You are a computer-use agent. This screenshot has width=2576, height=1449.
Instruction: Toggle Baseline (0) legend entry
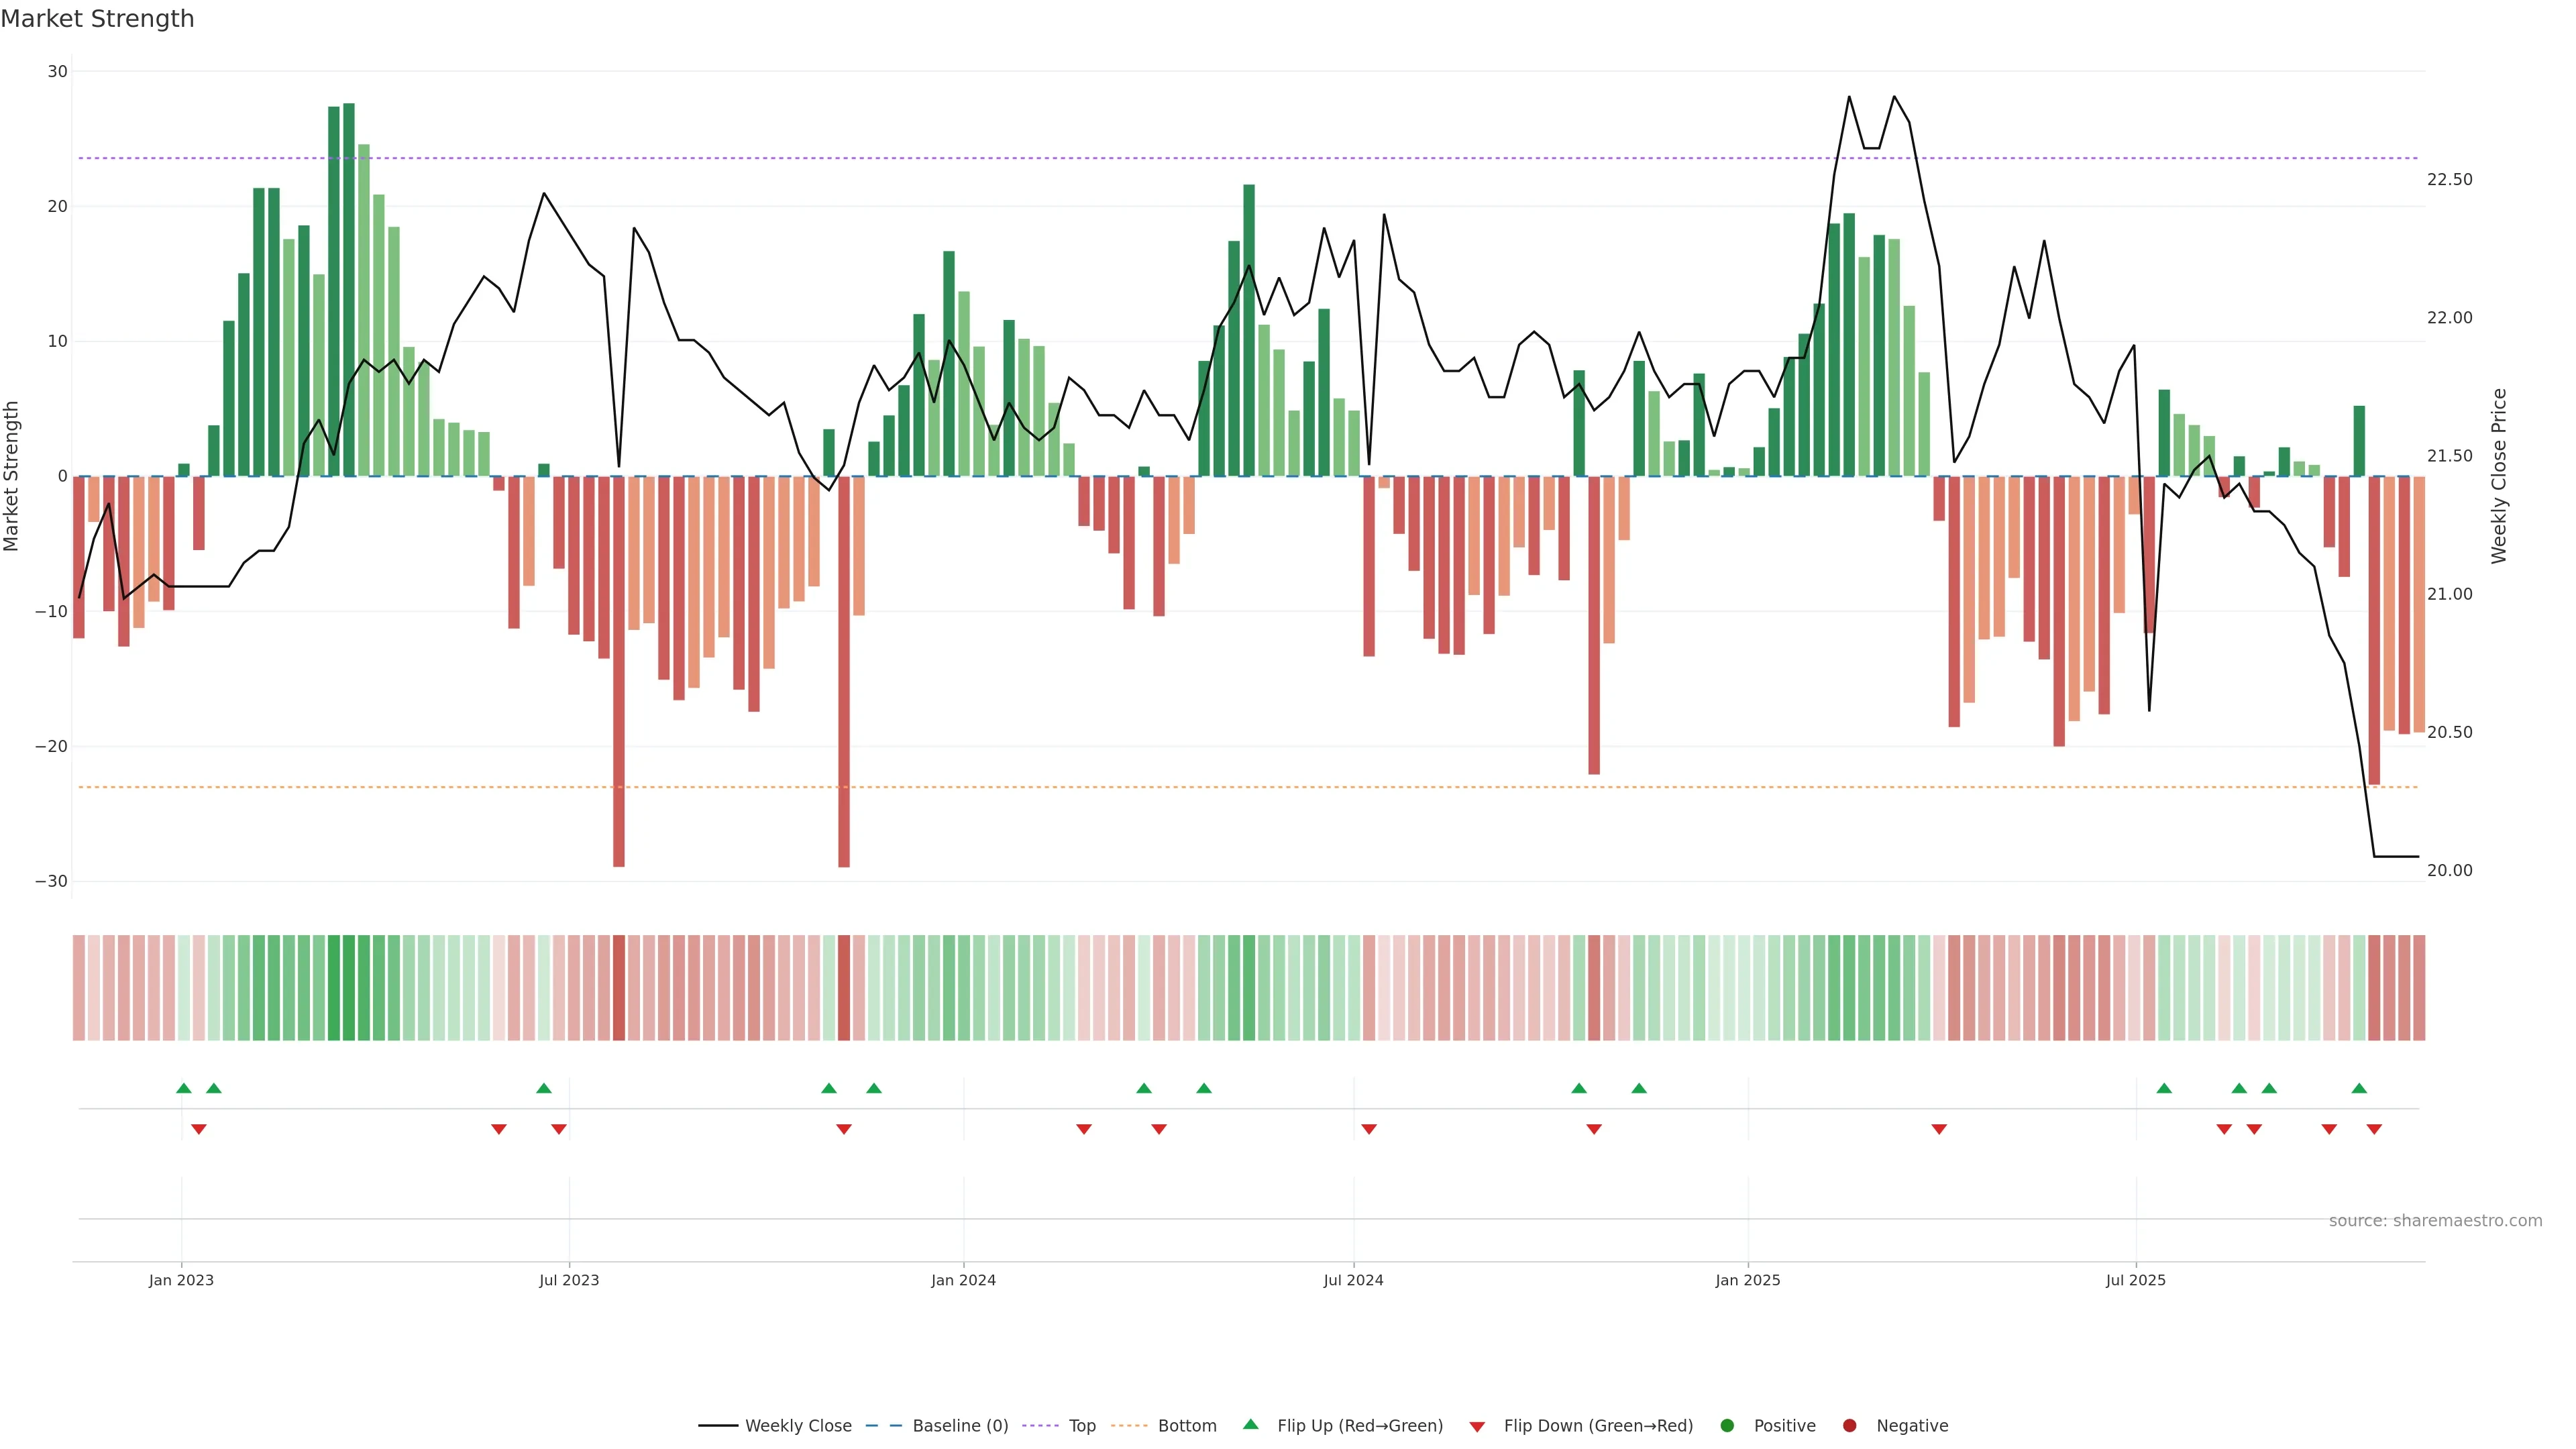pyautogui.click(x=959, y=1425)
